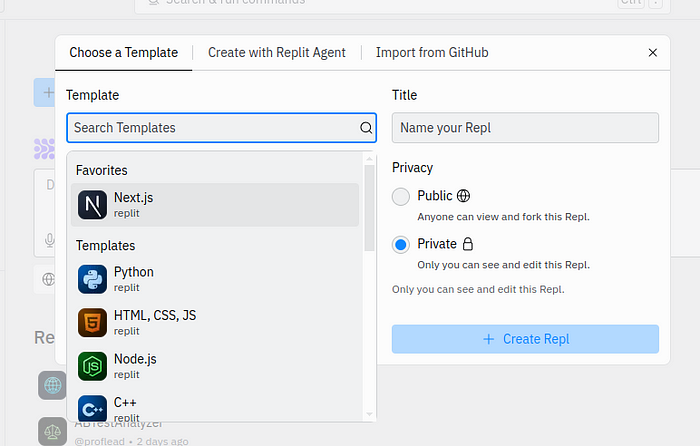The width and height of the screenshot is (700, 446).
Task: Select the Next.js template icon
Action: (92, 205)
